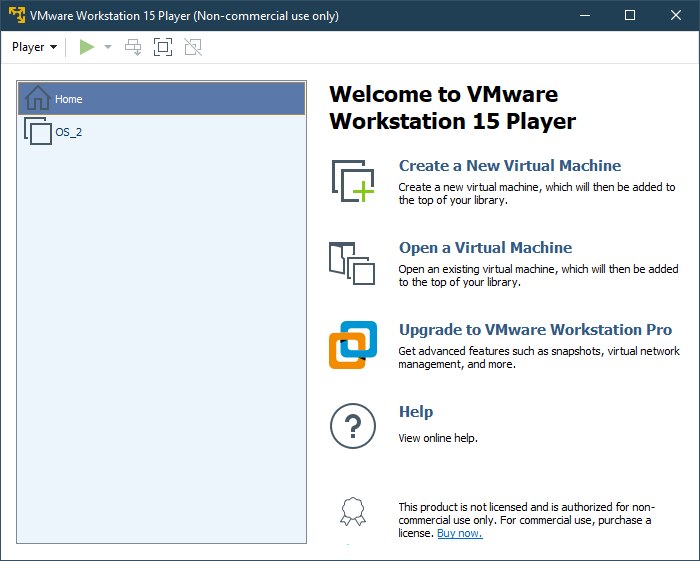Open the Player dropdown menu

(x=34, y=47)
